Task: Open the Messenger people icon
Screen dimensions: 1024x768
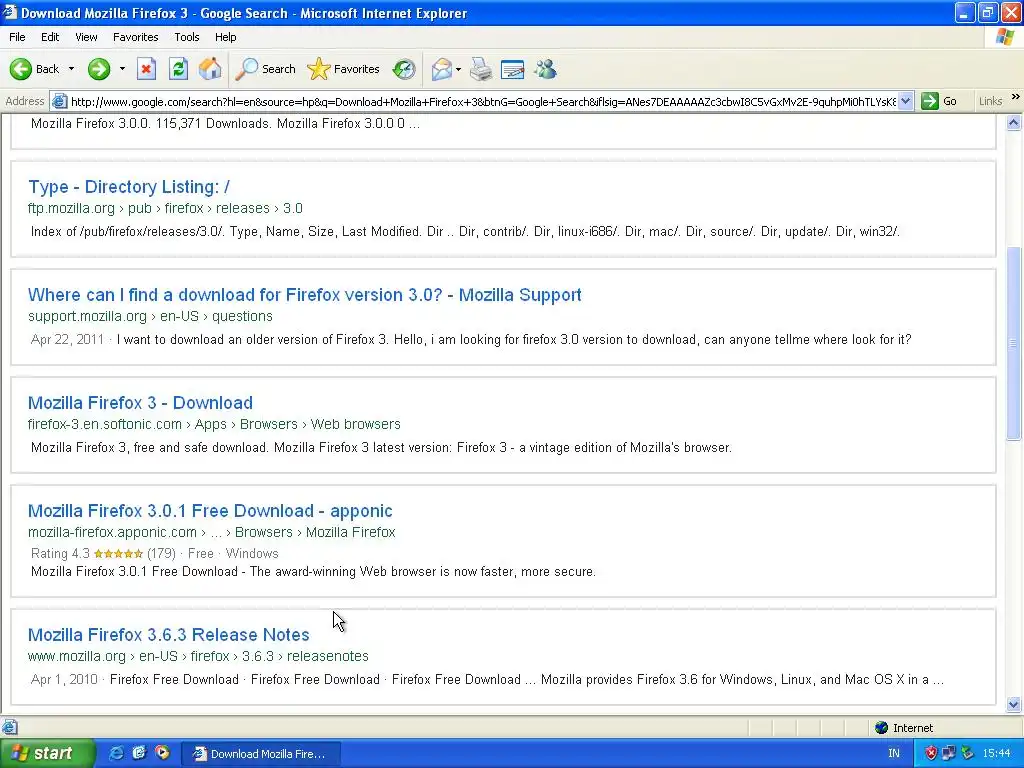Action: coord(545,69)
